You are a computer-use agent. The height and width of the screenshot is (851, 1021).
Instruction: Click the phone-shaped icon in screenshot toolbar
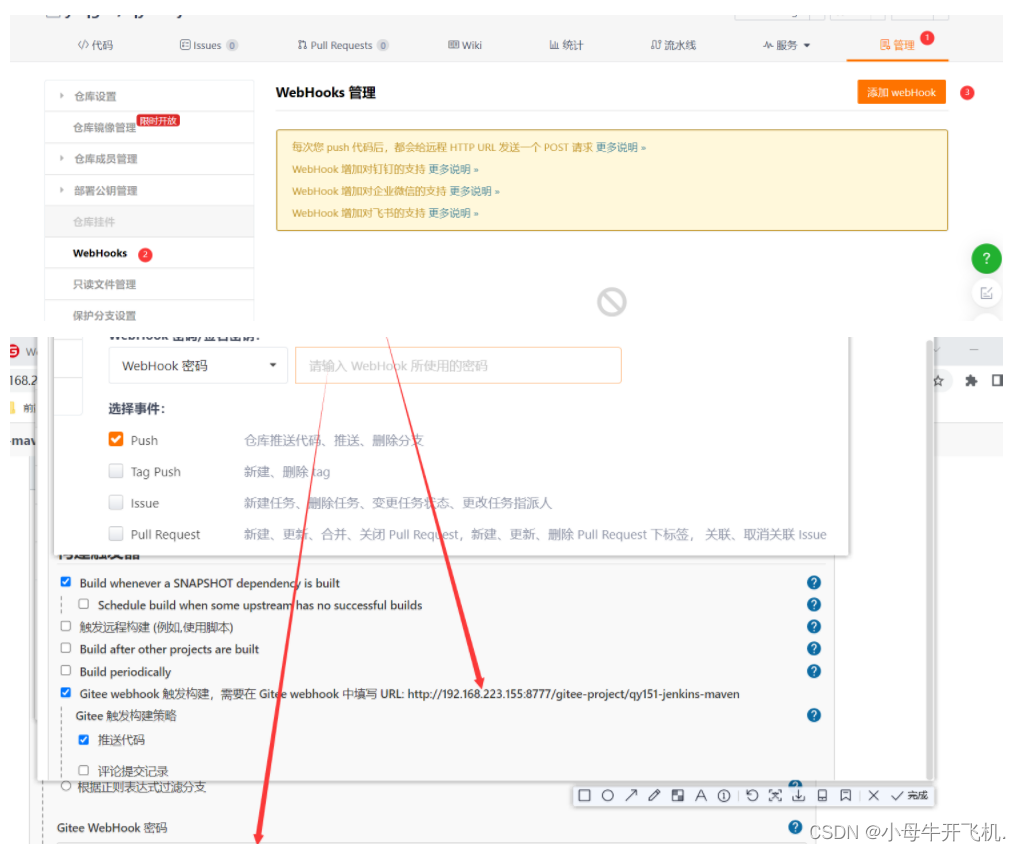tap(822, 796)
